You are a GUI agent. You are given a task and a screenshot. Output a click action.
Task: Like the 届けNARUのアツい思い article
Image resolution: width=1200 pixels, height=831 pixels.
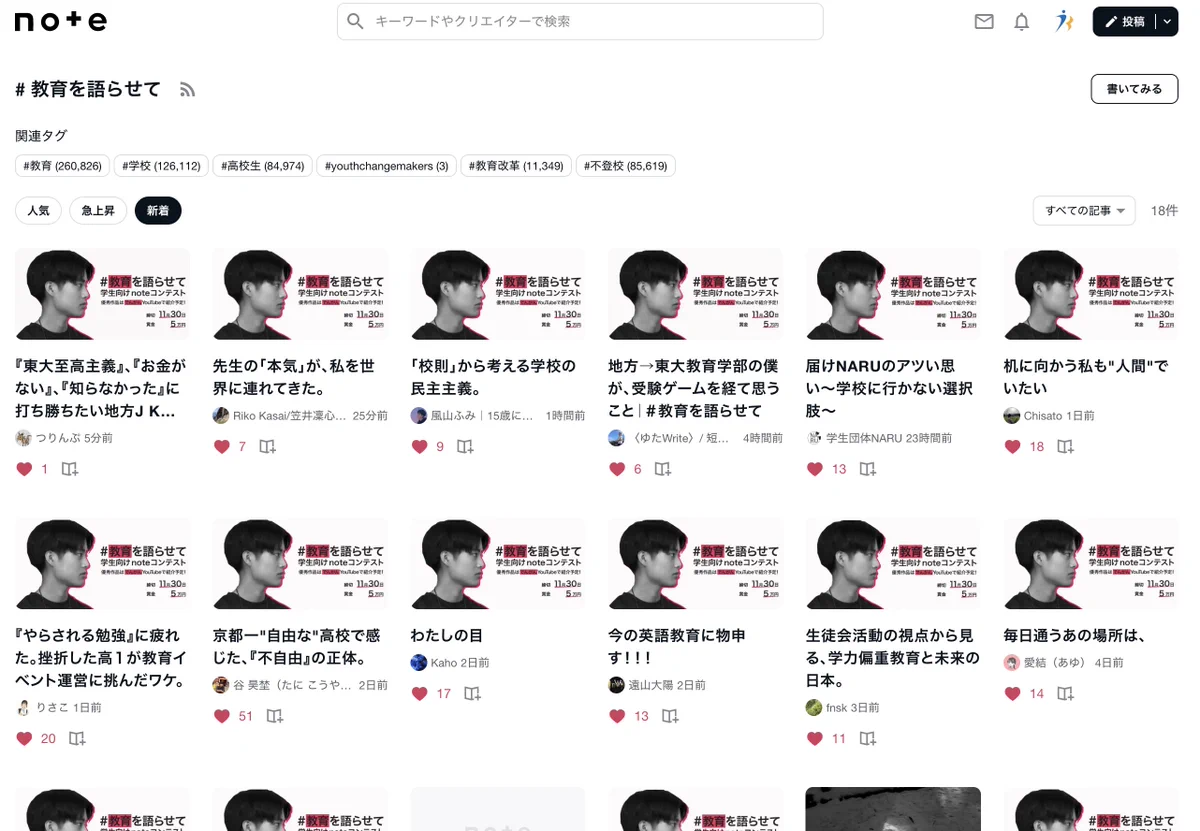(815, 468)
